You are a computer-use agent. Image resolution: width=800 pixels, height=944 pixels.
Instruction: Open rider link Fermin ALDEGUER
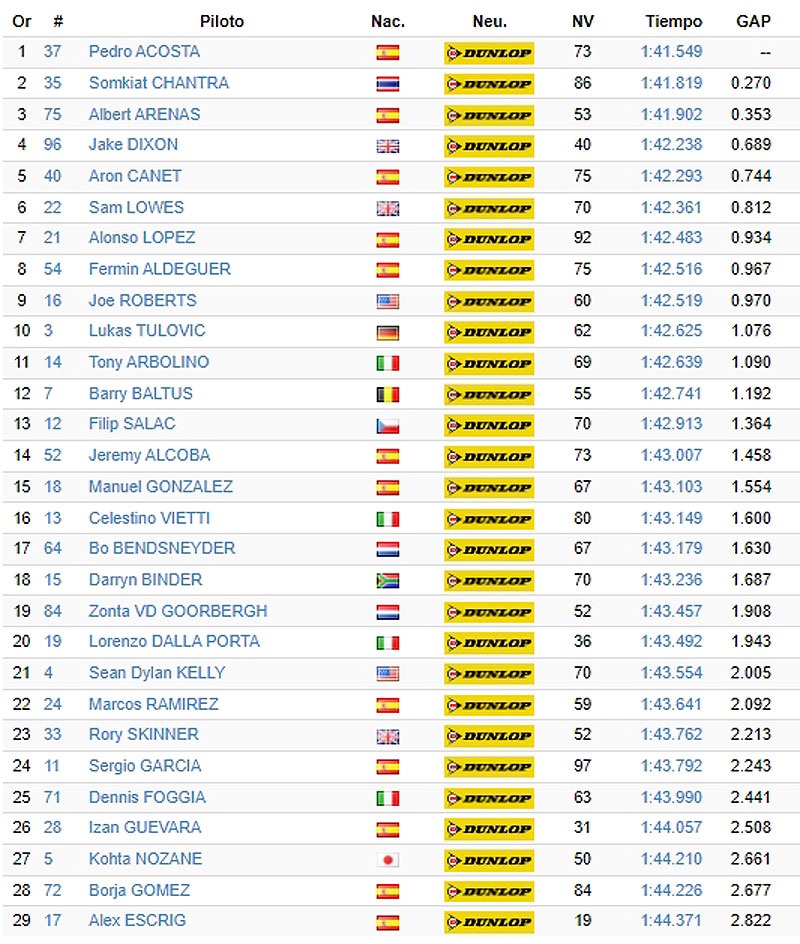point(160,269)
